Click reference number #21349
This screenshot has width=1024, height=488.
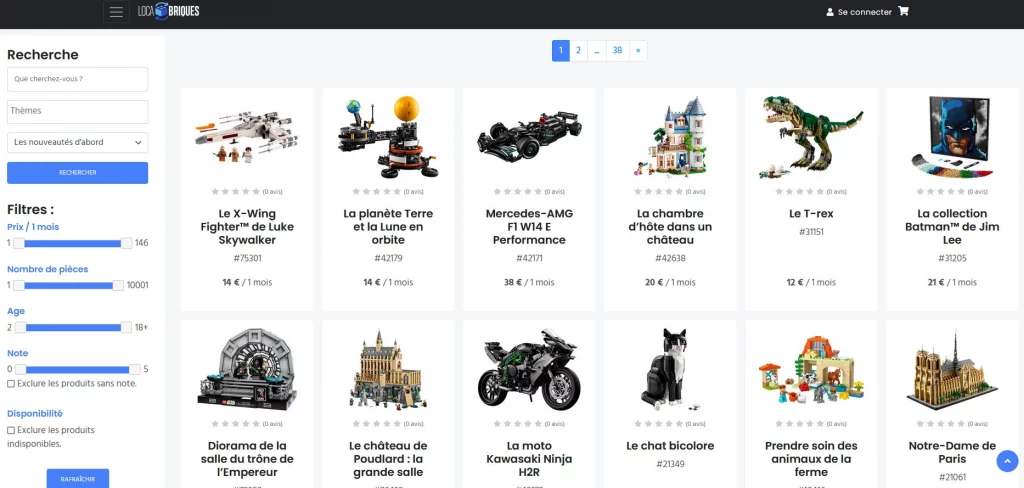[670, 464]
